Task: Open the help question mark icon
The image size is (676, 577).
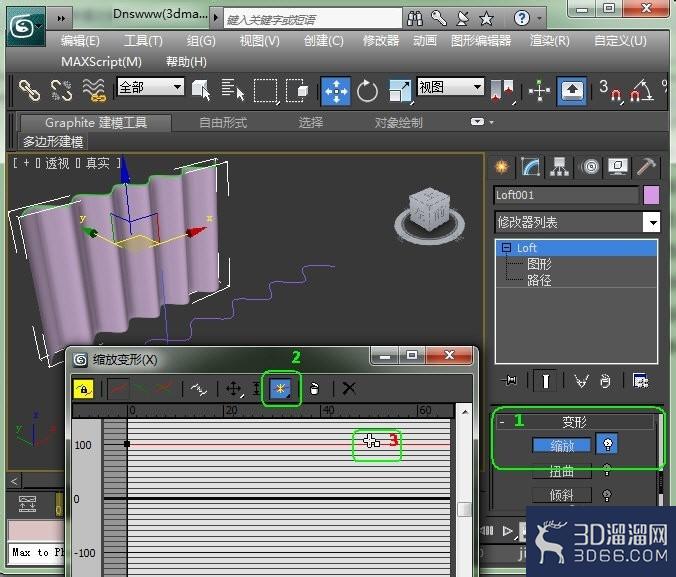Action: pyautogui.click(x=522, y=19)
